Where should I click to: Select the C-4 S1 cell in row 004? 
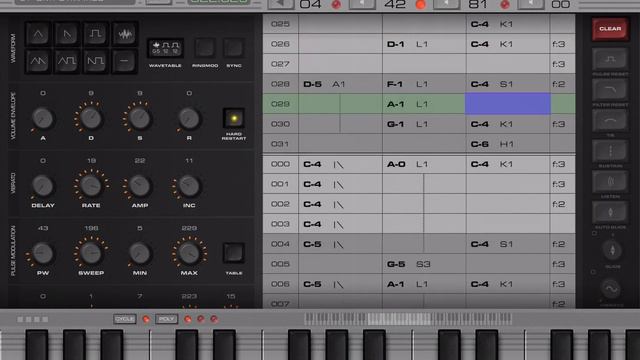coord(508,244)
